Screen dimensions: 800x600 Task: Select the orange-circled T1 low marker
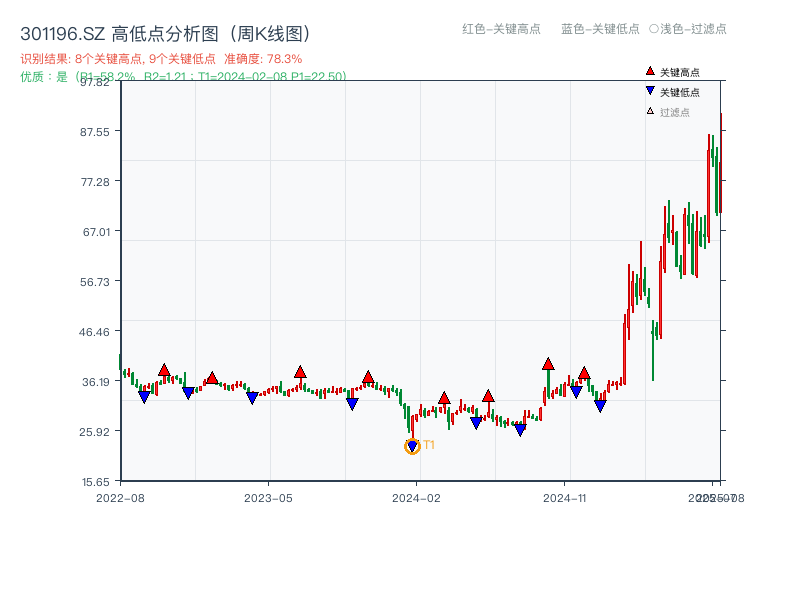[x=412, y=446]
